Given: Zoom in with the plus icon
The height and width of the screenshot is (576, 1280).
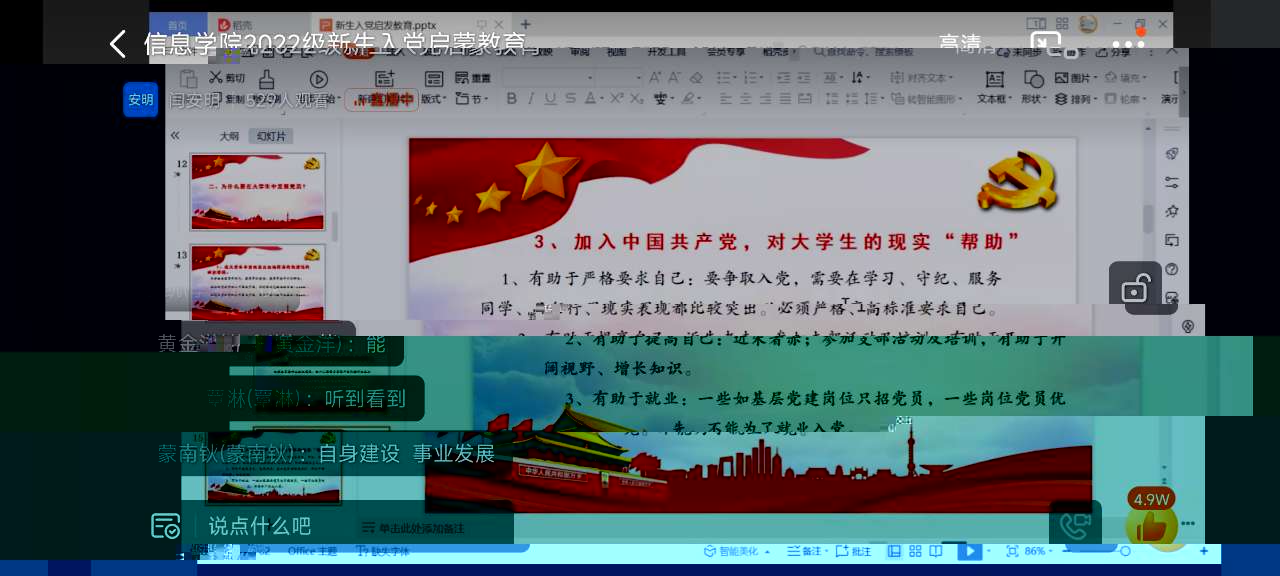Looking at the screenshot, I should pyautogui.click(x=1204, y=551).
